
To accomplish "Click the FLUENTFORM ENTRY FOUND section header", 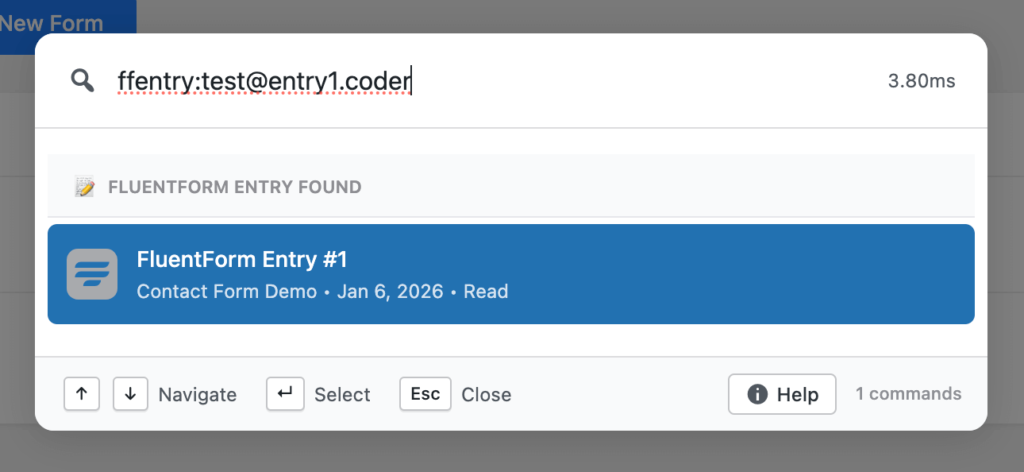I will point(234,187).
